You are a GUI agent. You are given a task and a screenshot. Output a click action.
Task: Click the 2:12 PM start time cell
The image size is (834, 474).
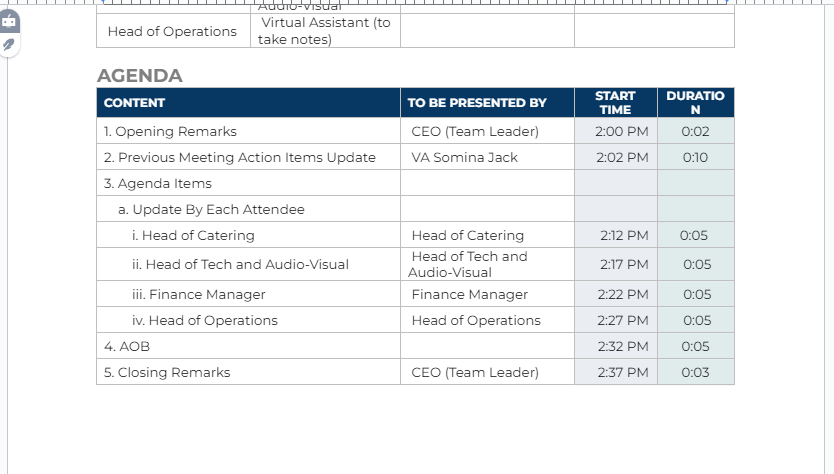pos(616,235)
